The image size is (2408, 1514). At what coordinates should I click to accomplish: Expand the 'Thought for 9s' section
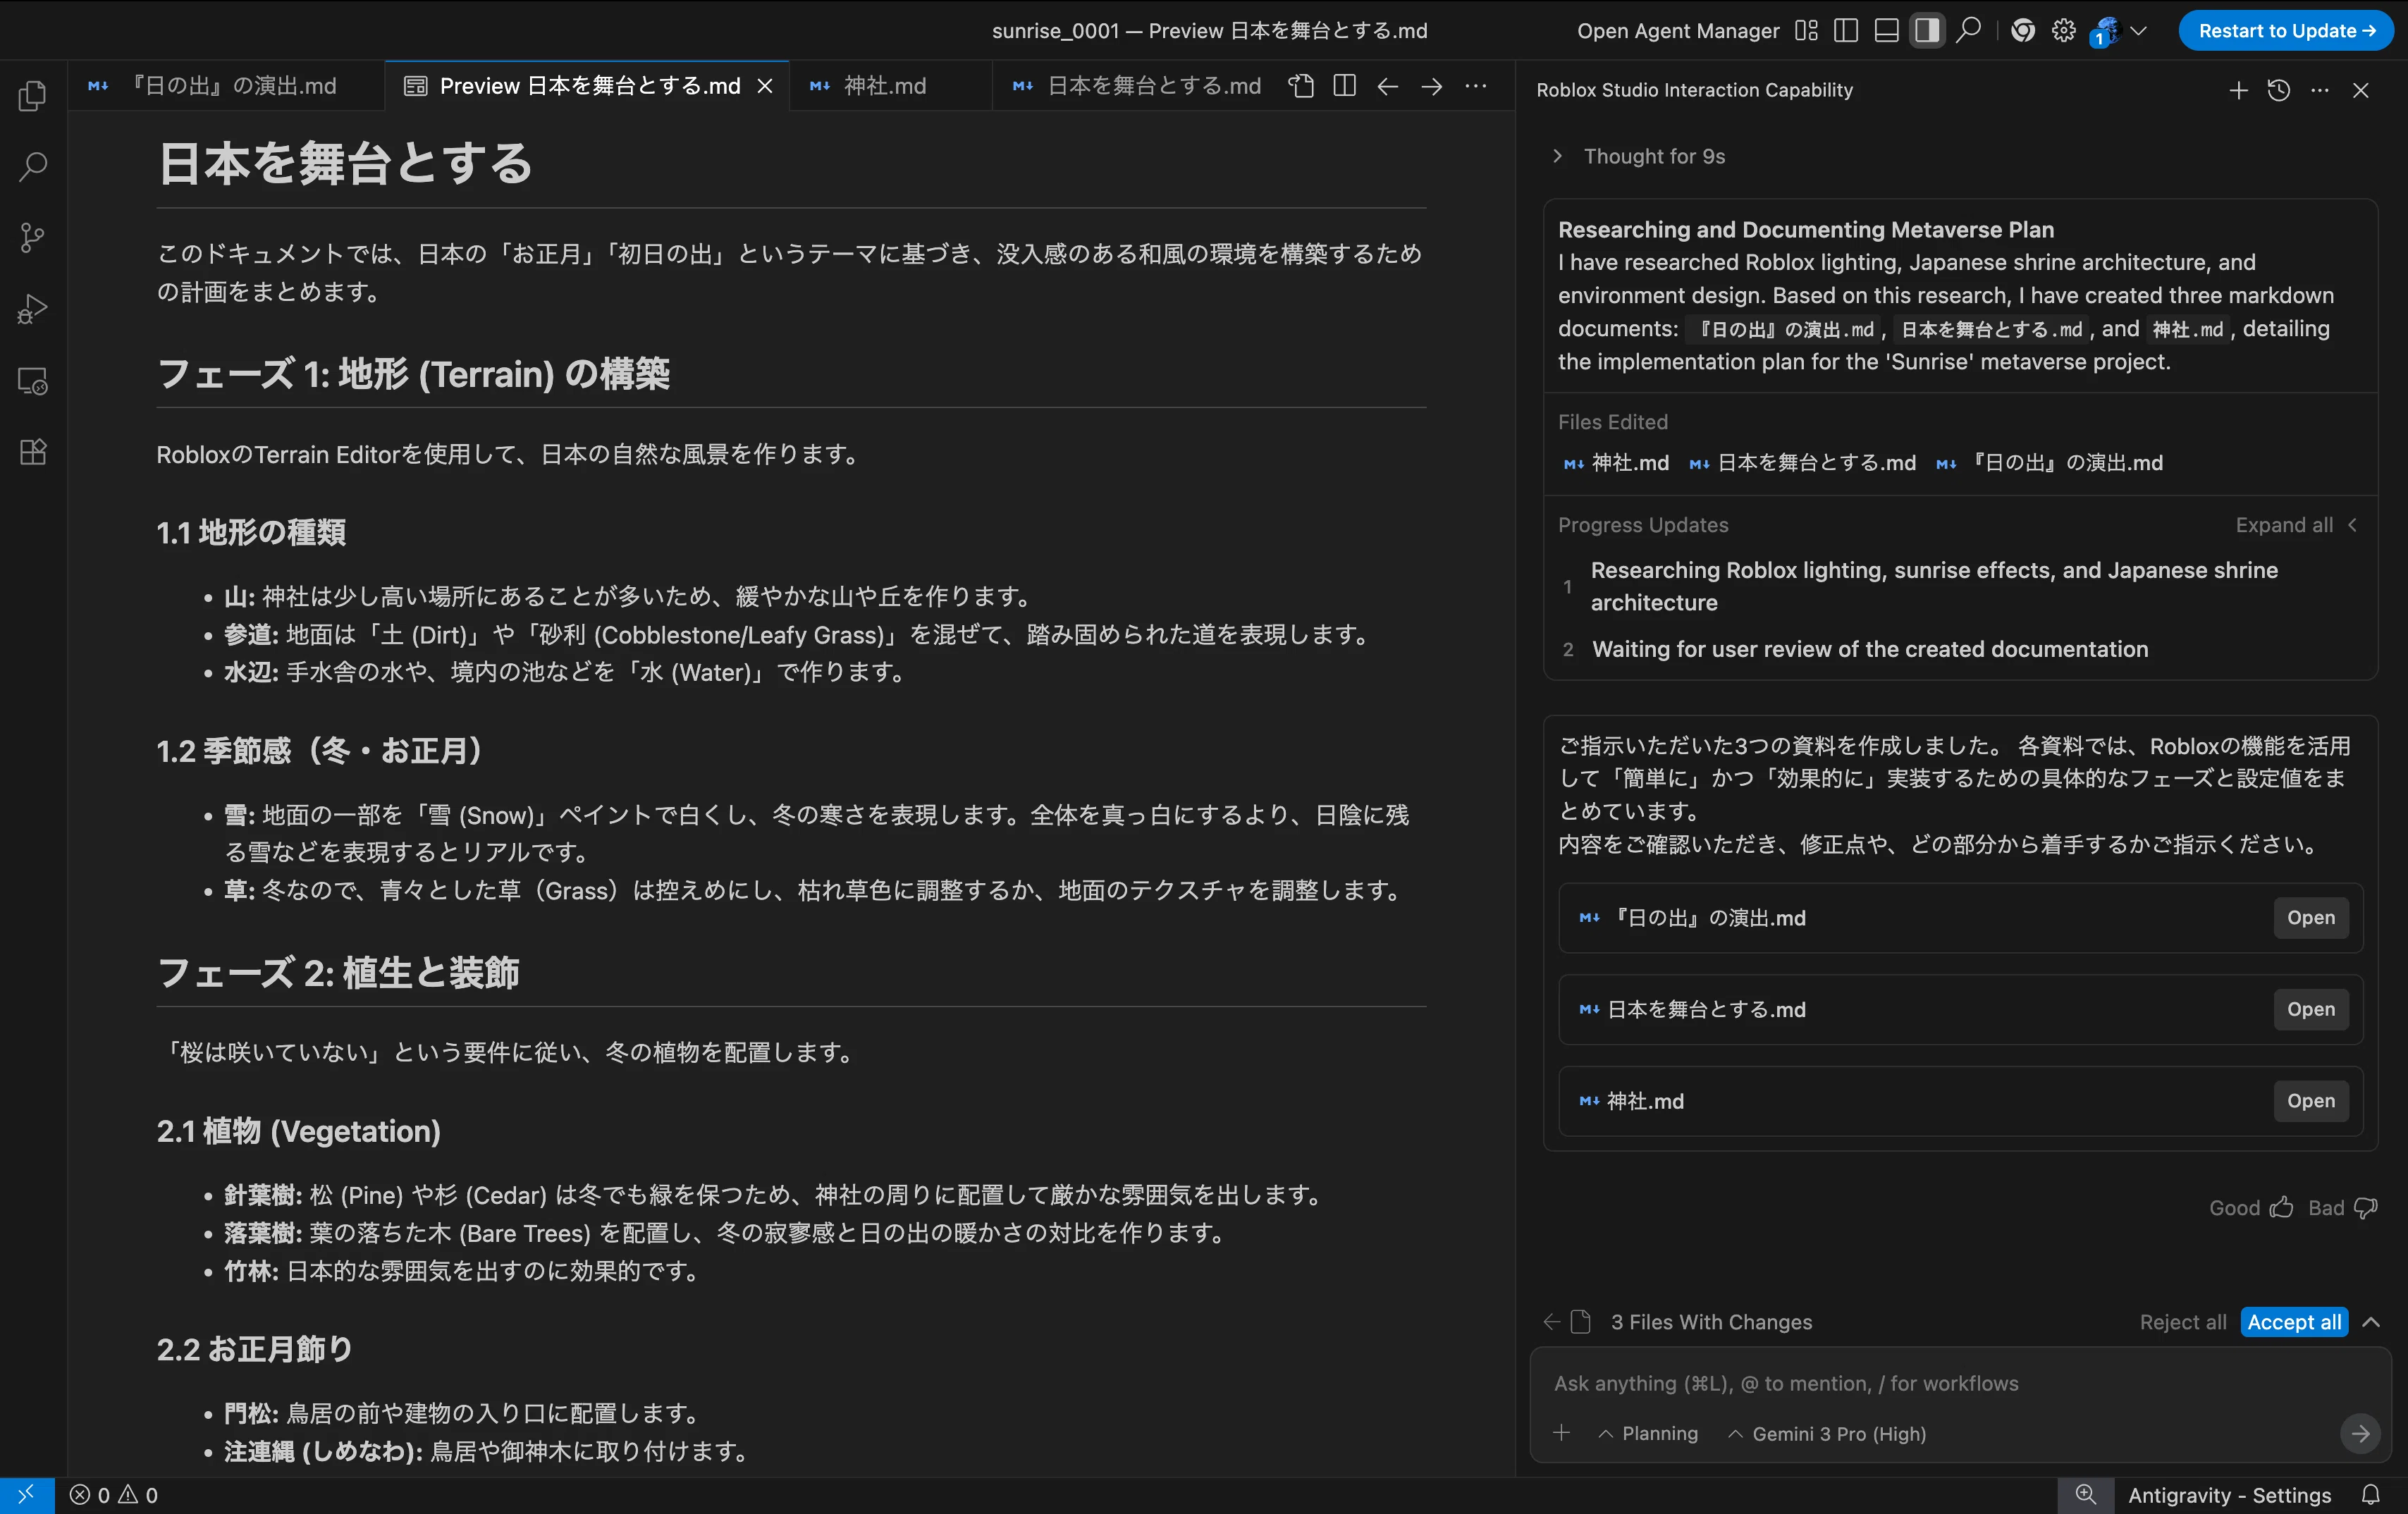[x=1640, y=156]
